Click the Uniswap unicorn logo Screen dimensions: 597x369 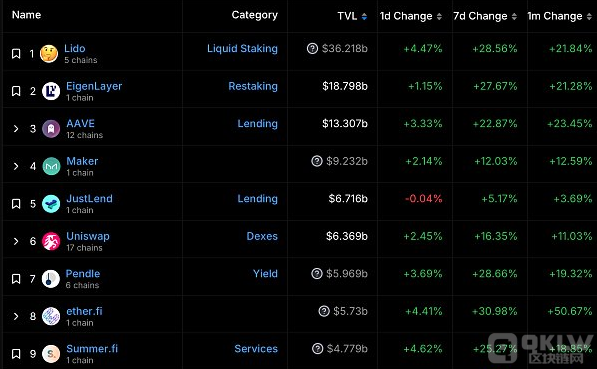point(51,241)
